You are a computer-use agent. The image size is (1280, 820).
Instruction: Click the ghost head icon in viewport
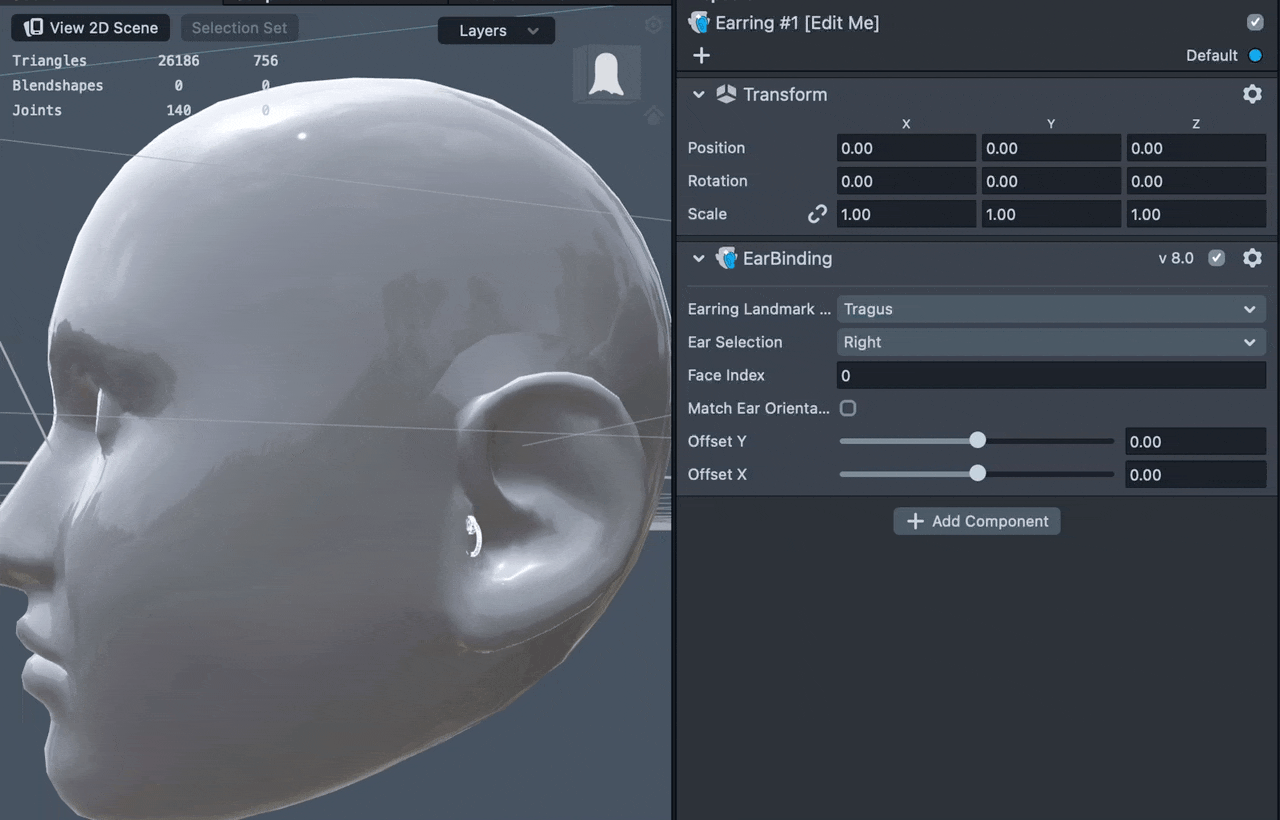606,75
